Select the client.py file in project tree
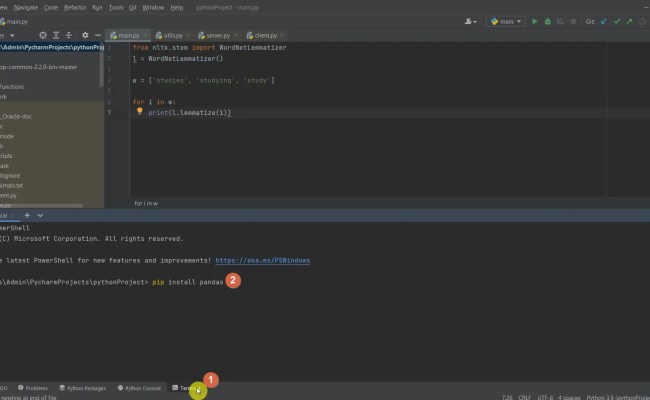Image resolution: width=650 pixels, height=400 pixels. (9, 196)
